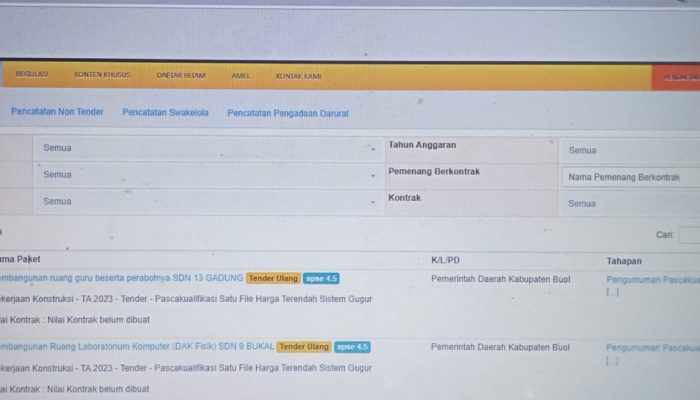Open the DAFTAR HITAM menu item

[181, 75]
